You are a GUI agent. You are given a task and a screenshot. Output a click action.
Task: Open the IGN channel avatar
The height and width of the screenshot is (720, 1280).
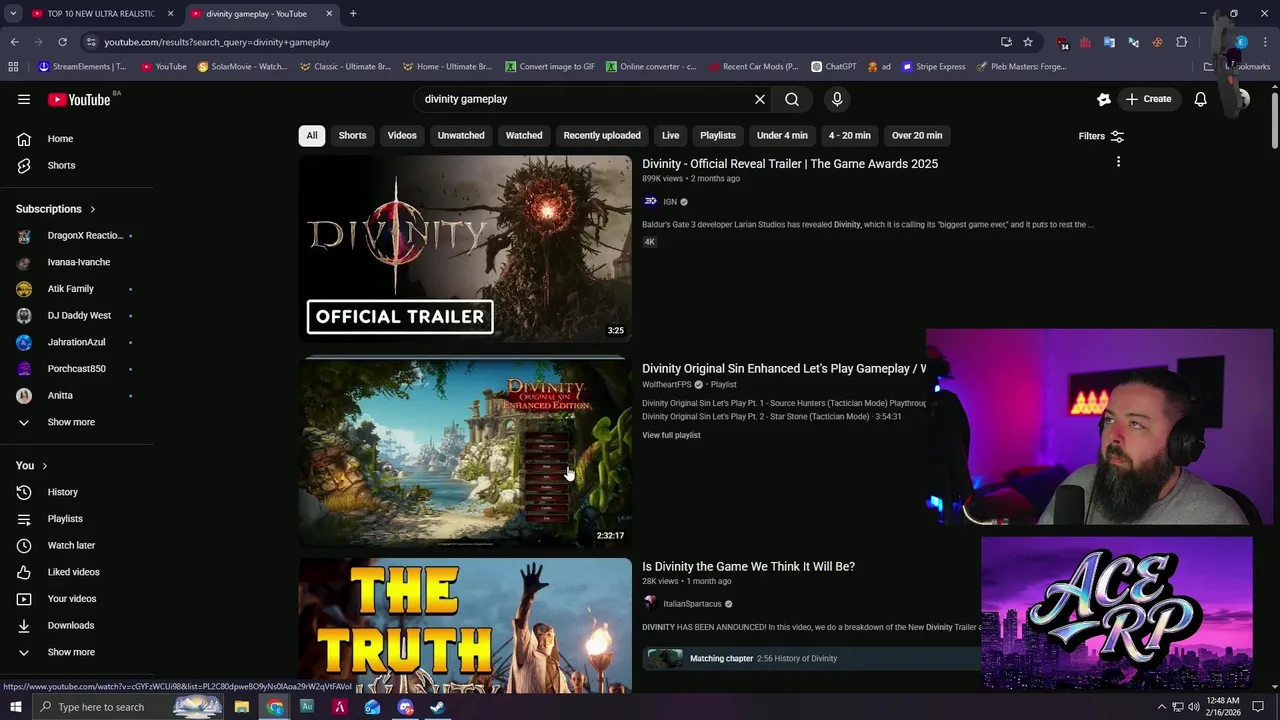(650, 201)
